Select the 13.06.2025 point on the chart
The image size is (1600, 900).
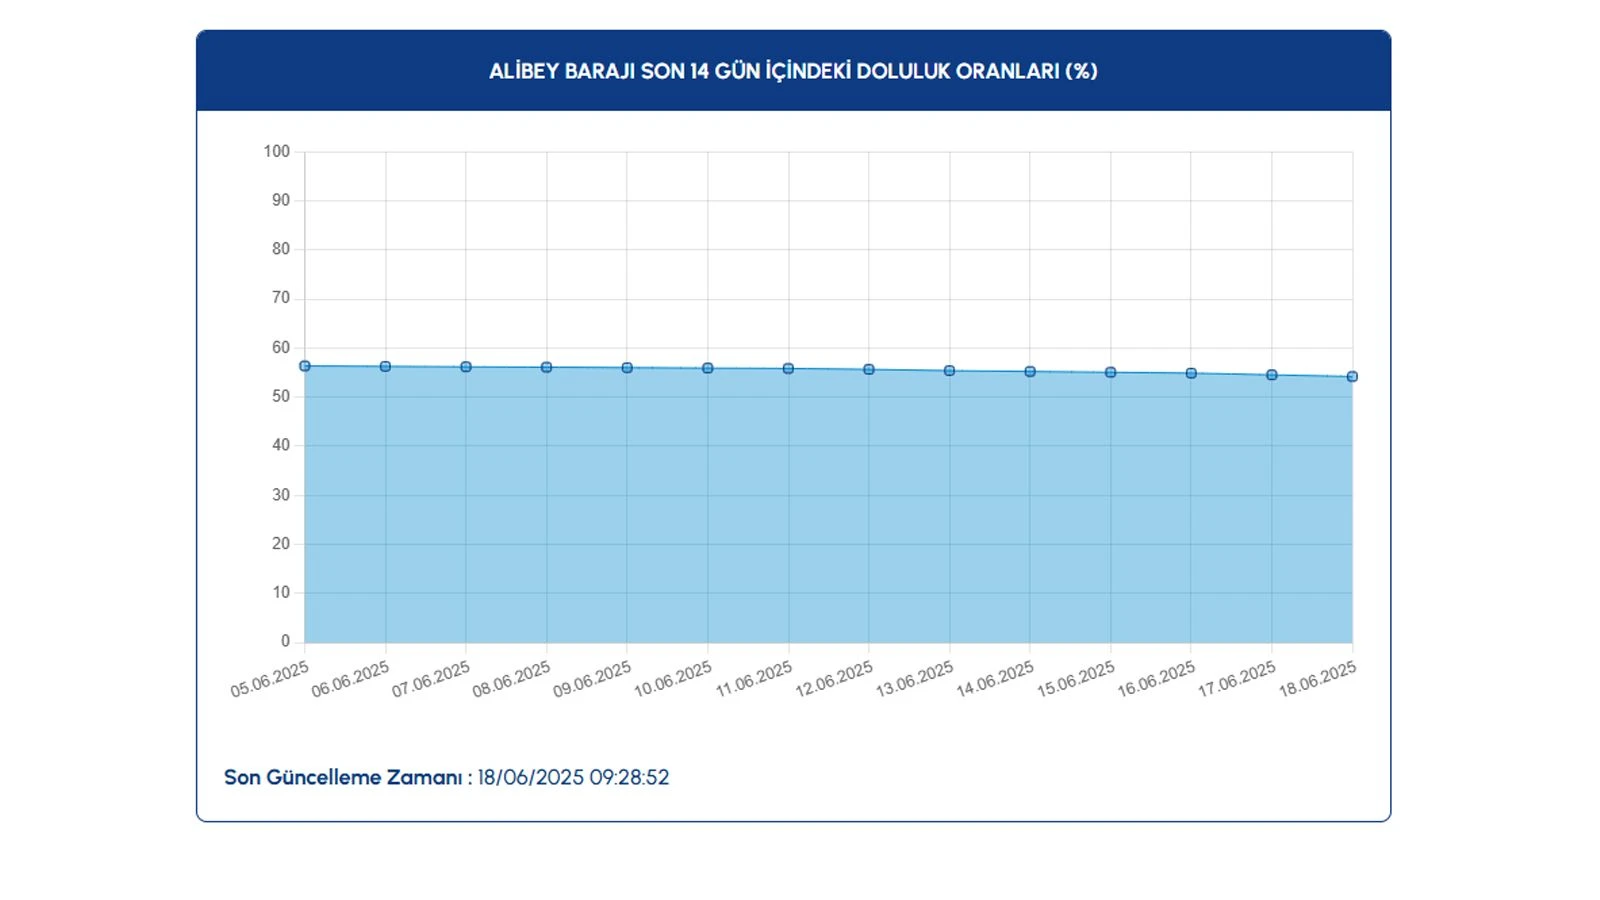(949, 371)
